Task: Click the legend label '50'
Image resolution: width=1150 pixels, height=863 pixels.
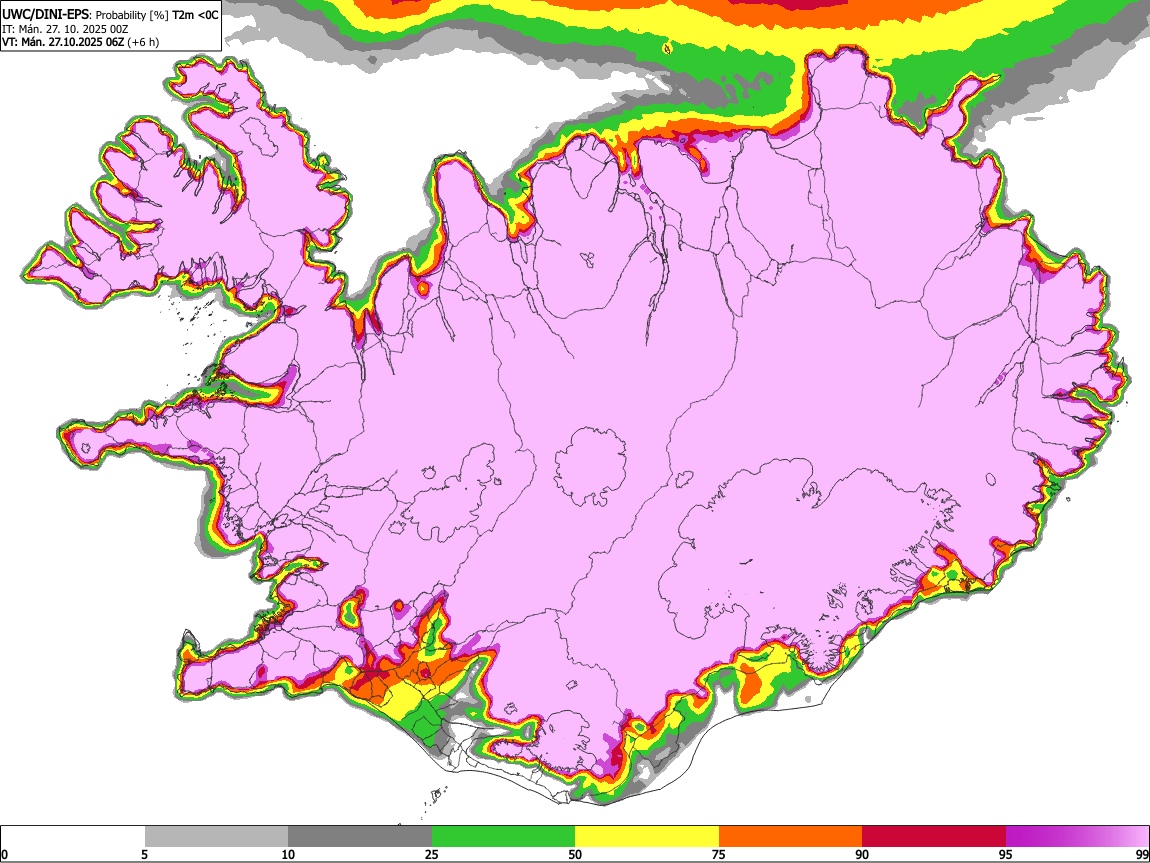Action: pyautogui.click(x=575, y=855)
